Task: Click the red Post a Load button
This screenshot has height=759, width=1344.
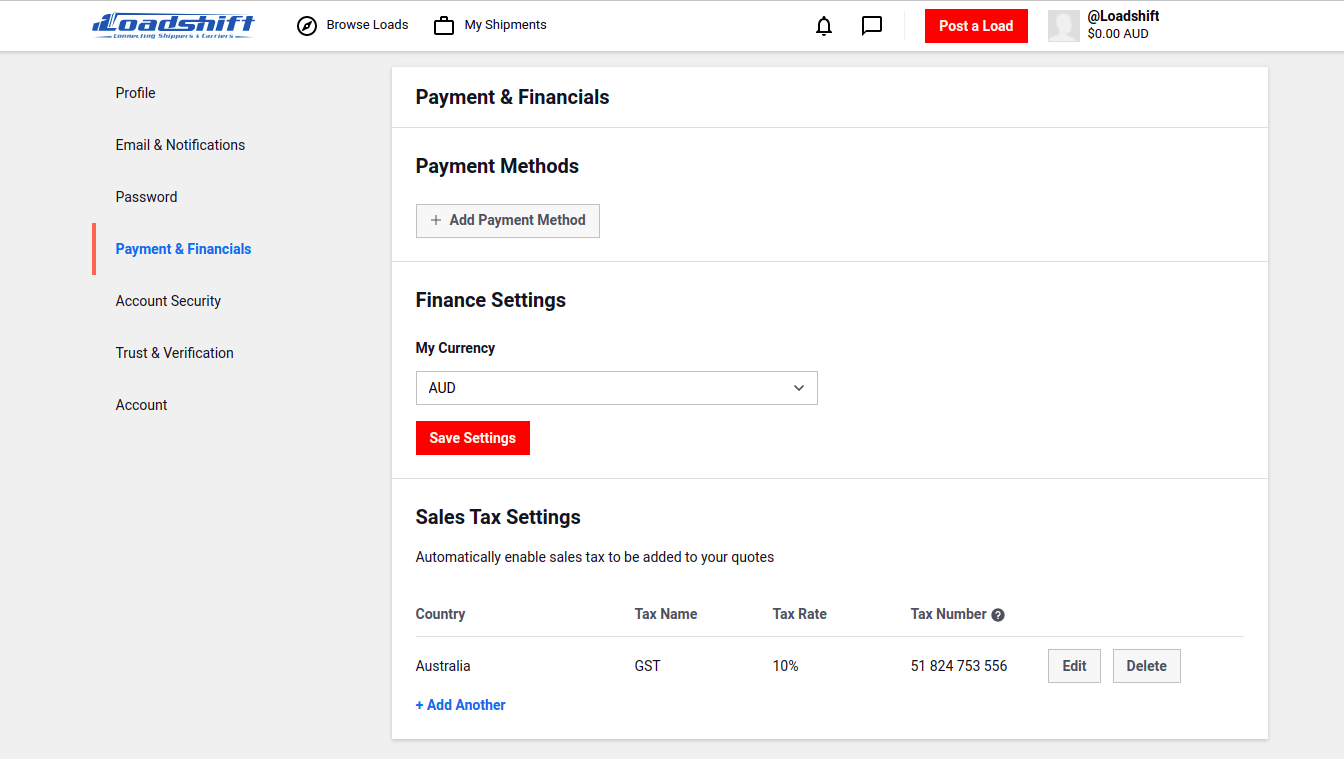Action: pyautogui.click(x=976, y=26)
